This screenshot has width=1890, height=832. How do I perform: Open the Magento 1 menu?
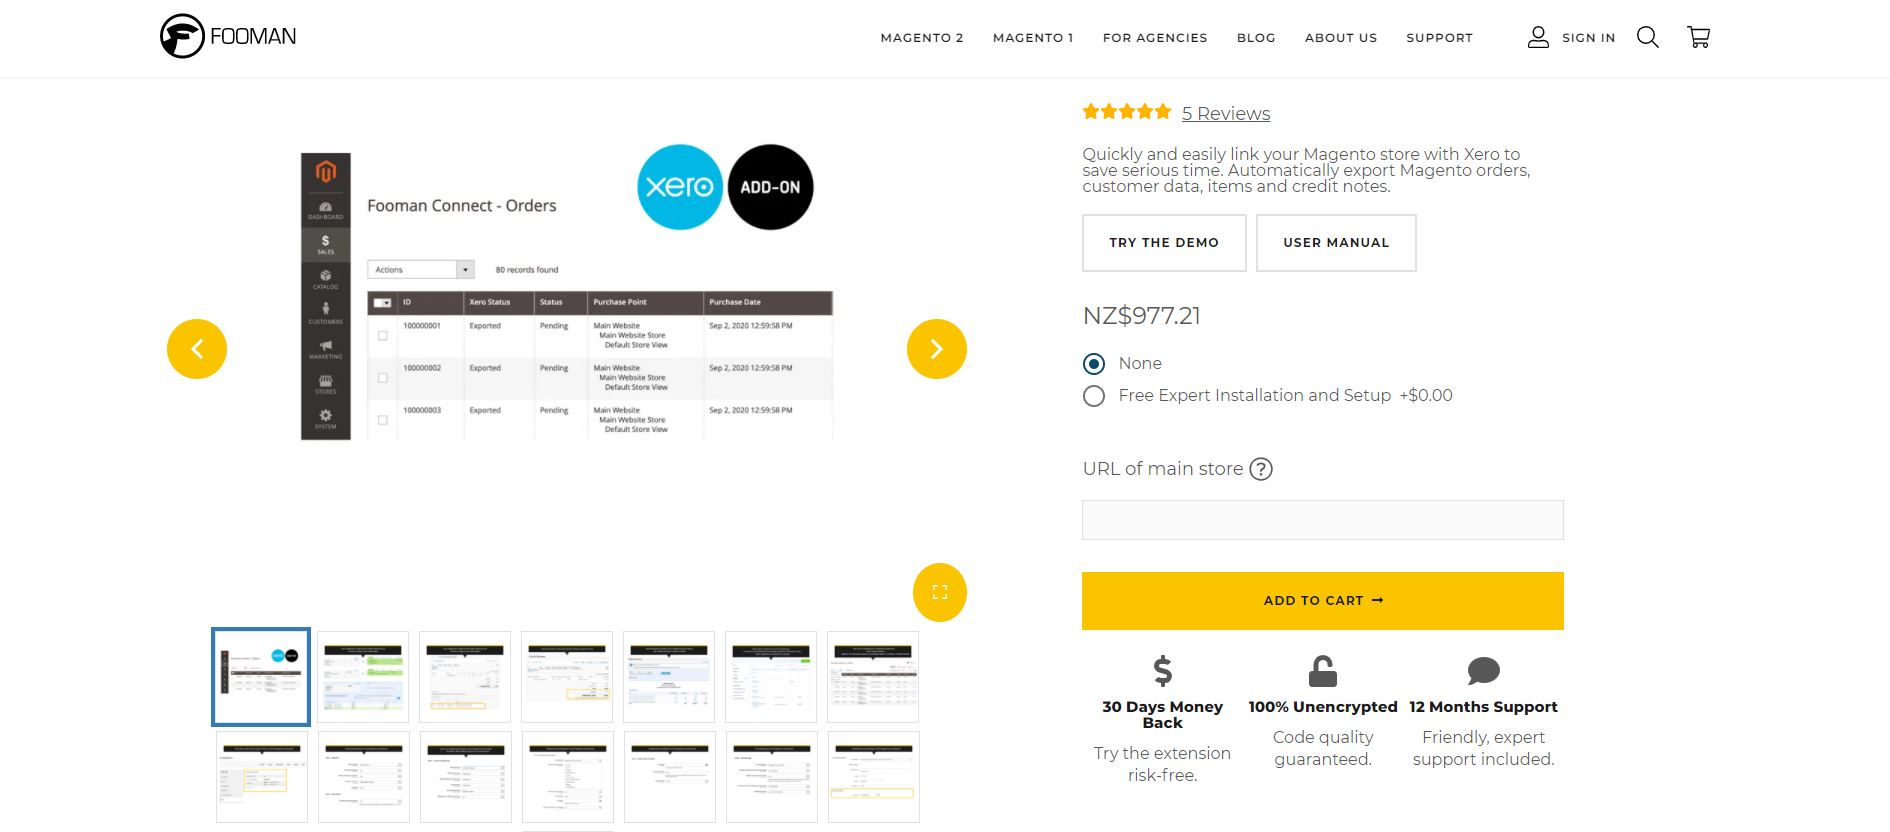tap(1033, 38)
